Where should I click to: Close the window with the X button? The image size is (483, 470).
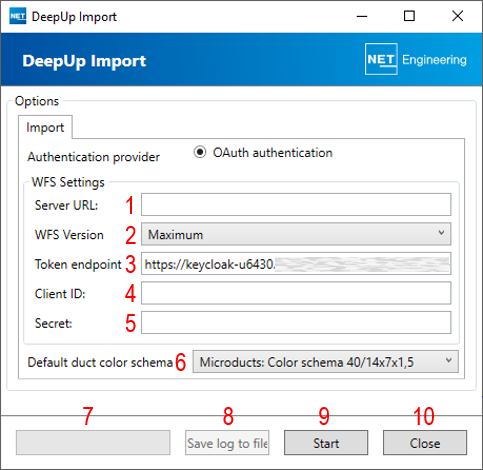click(x=458, y=16)
